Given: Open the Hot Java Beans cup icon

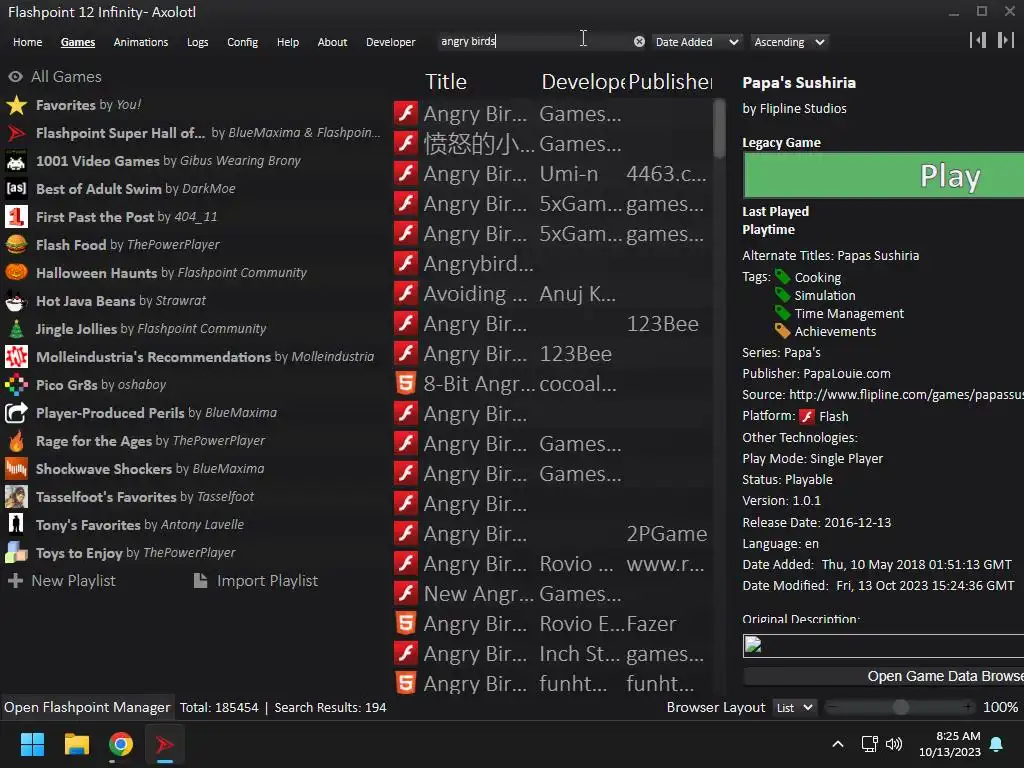Looking at the screenshot, I should [x=16, y=300].
